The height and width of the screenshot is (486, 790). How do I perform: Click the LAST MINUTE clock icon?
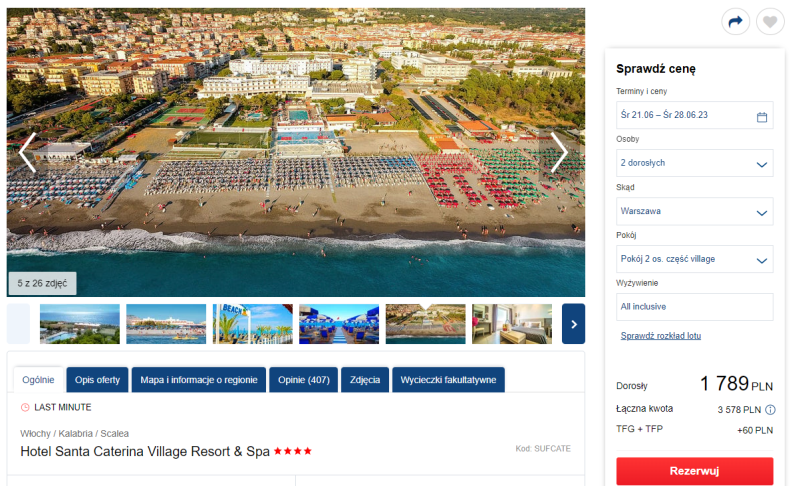25,407
